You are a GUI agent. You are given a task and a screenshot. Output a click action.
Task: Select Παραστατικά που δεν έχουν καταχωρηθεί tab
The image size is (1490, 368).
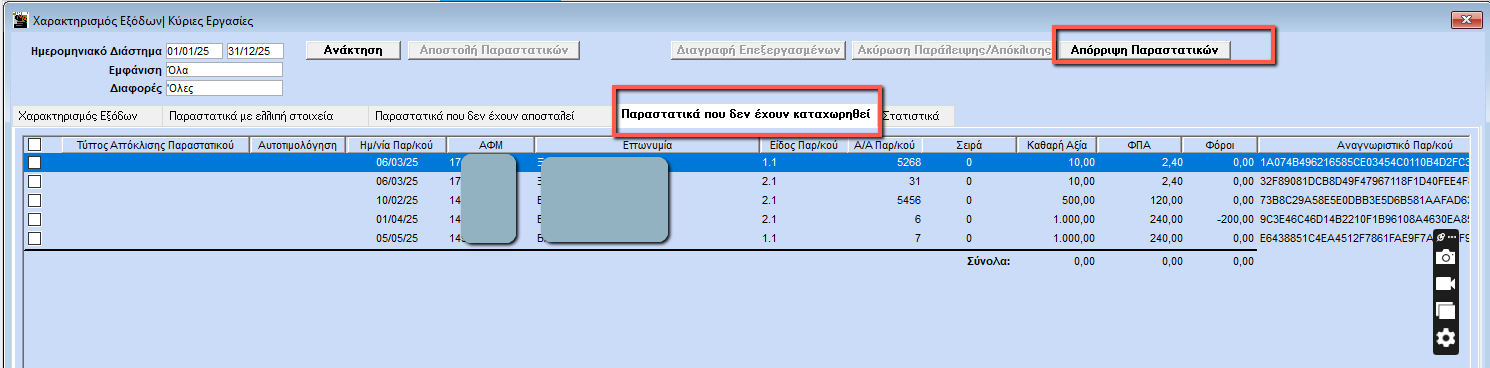click(x=747, y=113)
